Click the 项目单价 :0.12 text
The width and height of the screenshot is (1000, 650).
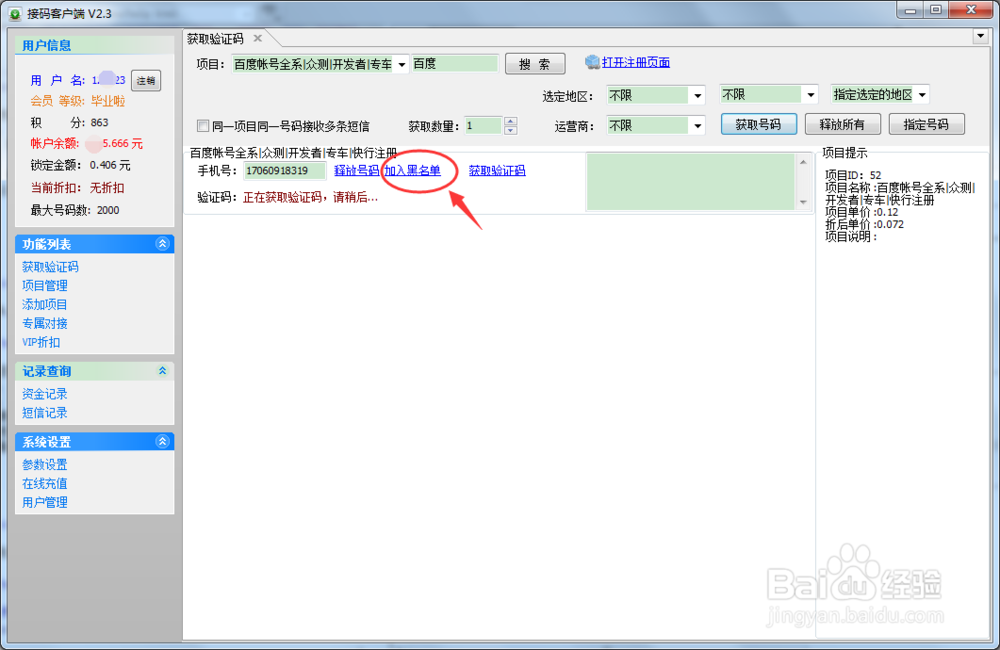tap(862, 212)
